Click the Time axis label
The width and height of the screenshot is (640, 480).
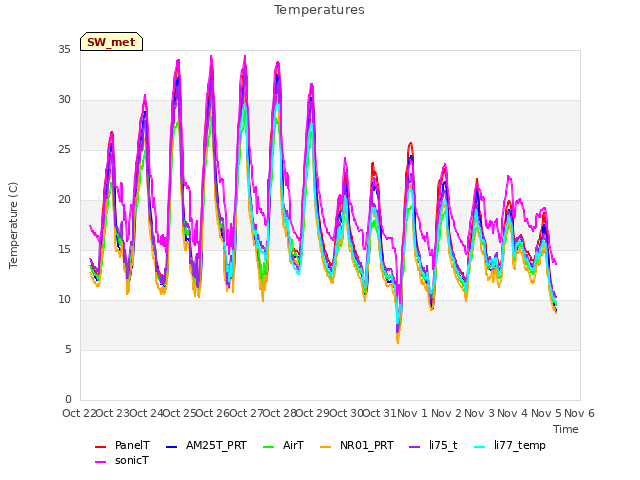point(566,429)
